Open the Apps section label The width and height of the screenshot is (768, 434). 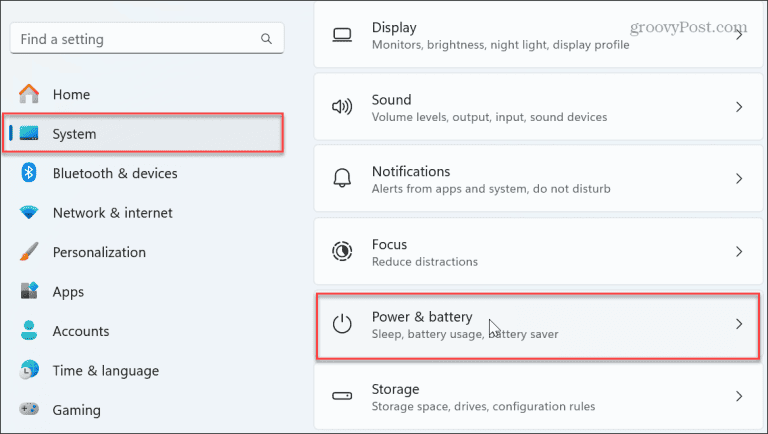pos(68,292)
